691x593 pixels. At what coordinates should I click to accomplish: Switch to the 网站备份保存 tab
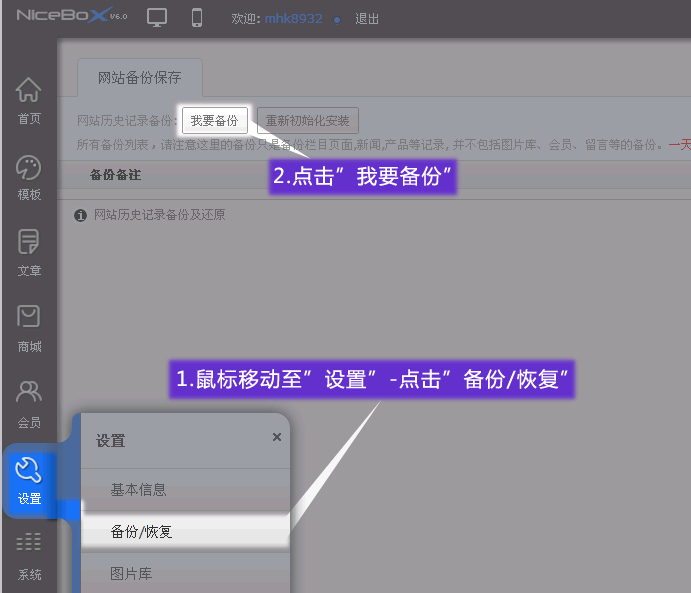tap(139, 77)
